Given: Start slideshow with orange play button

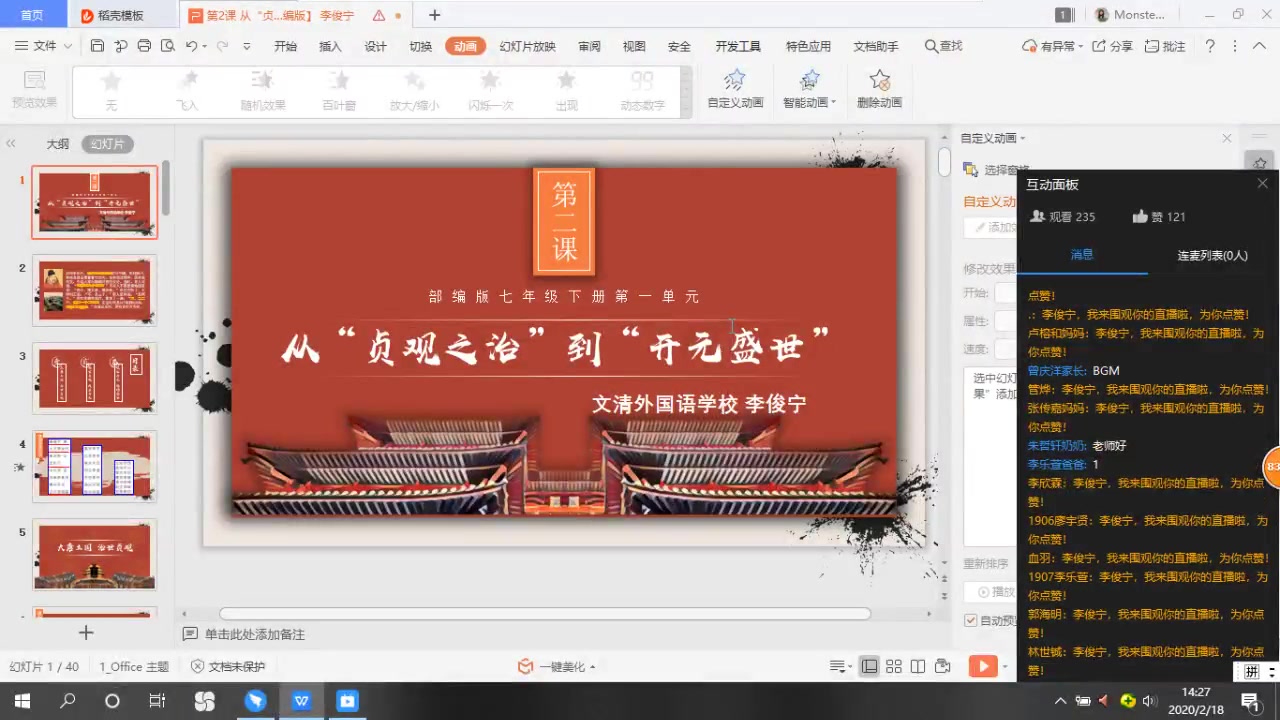Looking at the screenshot, I should [x=983, y=666].
